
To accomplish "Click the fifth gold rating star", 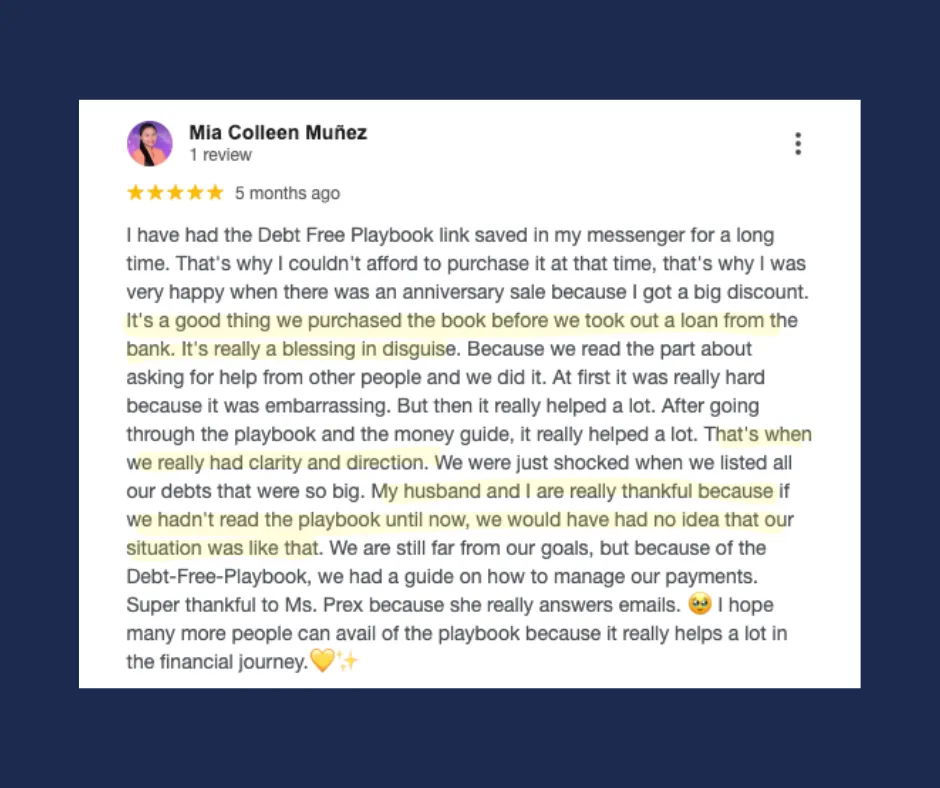I will [x=215, y=193].
